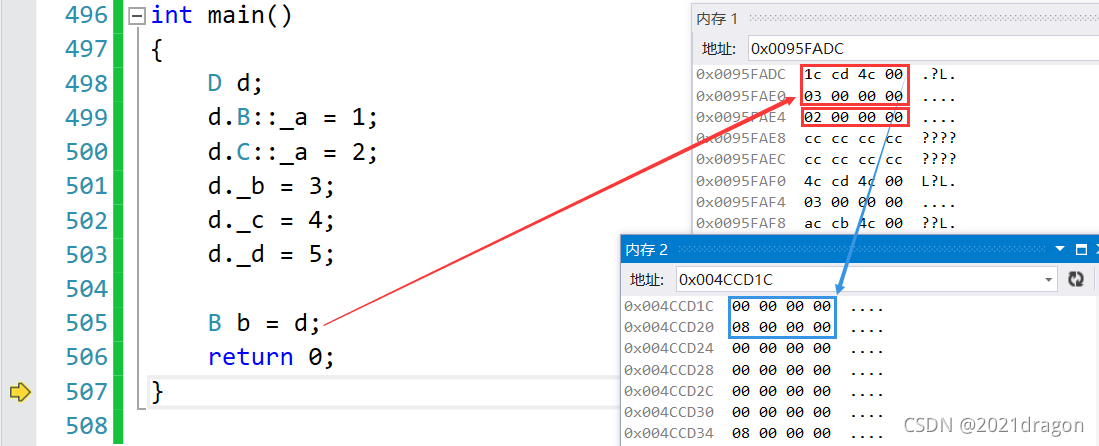Viewport: 1099px width, 446px height.
Task: Click the yellow current-statement arrow at line 507
Action: pyautogui.click(x=19, y=392)
